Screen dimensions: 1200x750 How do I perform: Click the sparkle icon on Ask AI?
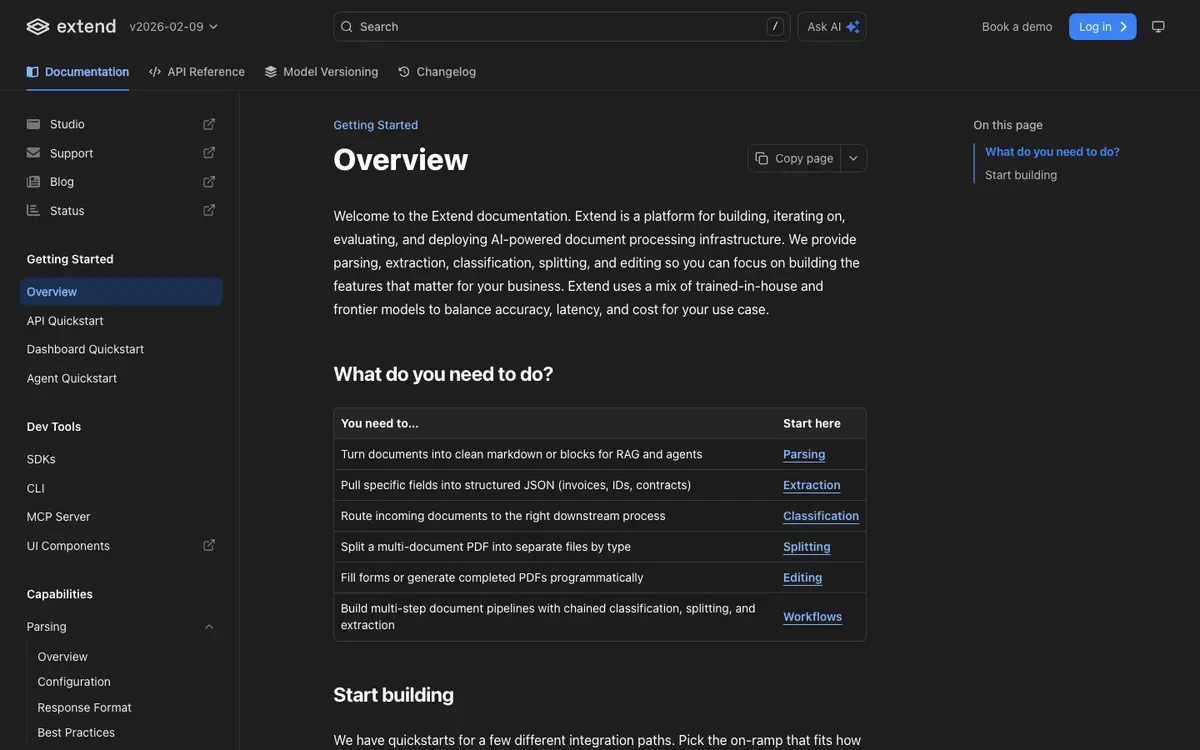(853, 27)
